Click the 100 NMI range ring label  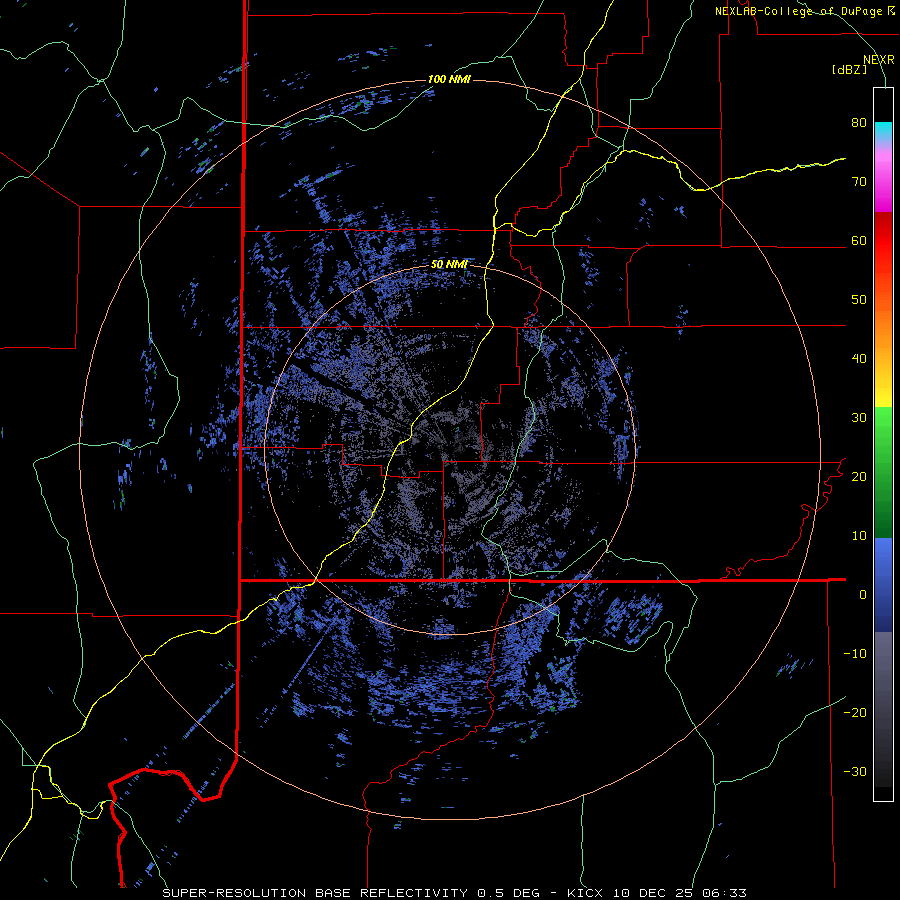tap(449, 79)
